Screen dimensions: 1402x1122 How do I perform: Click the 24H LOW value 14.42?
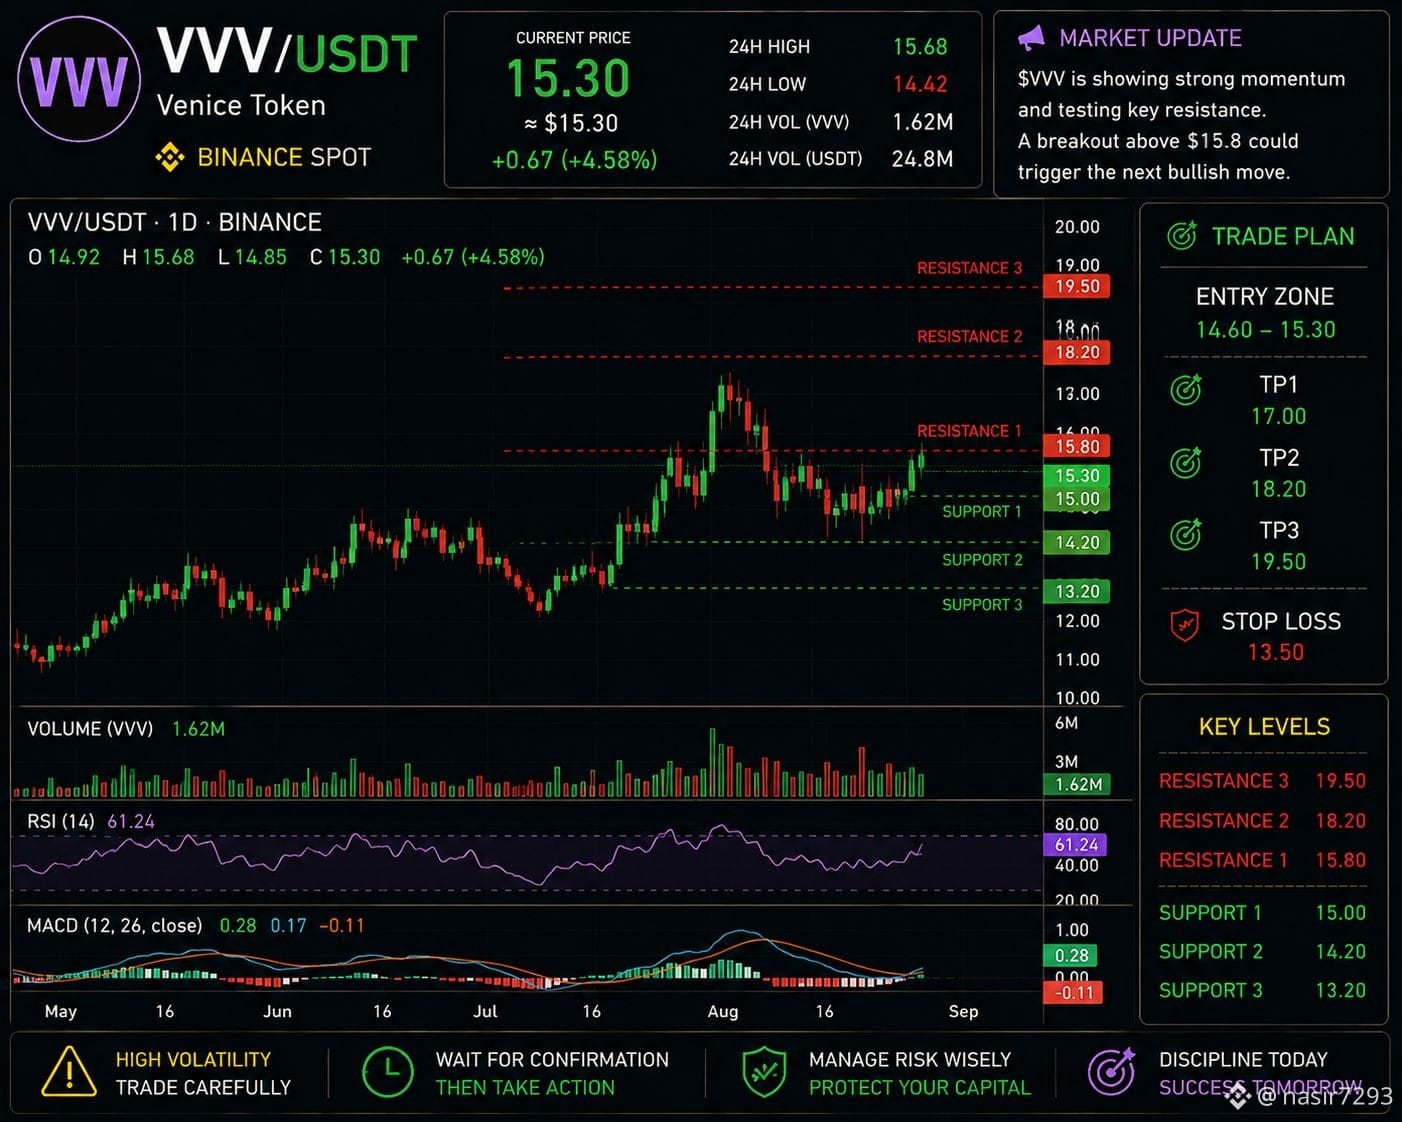click(920, 84)
